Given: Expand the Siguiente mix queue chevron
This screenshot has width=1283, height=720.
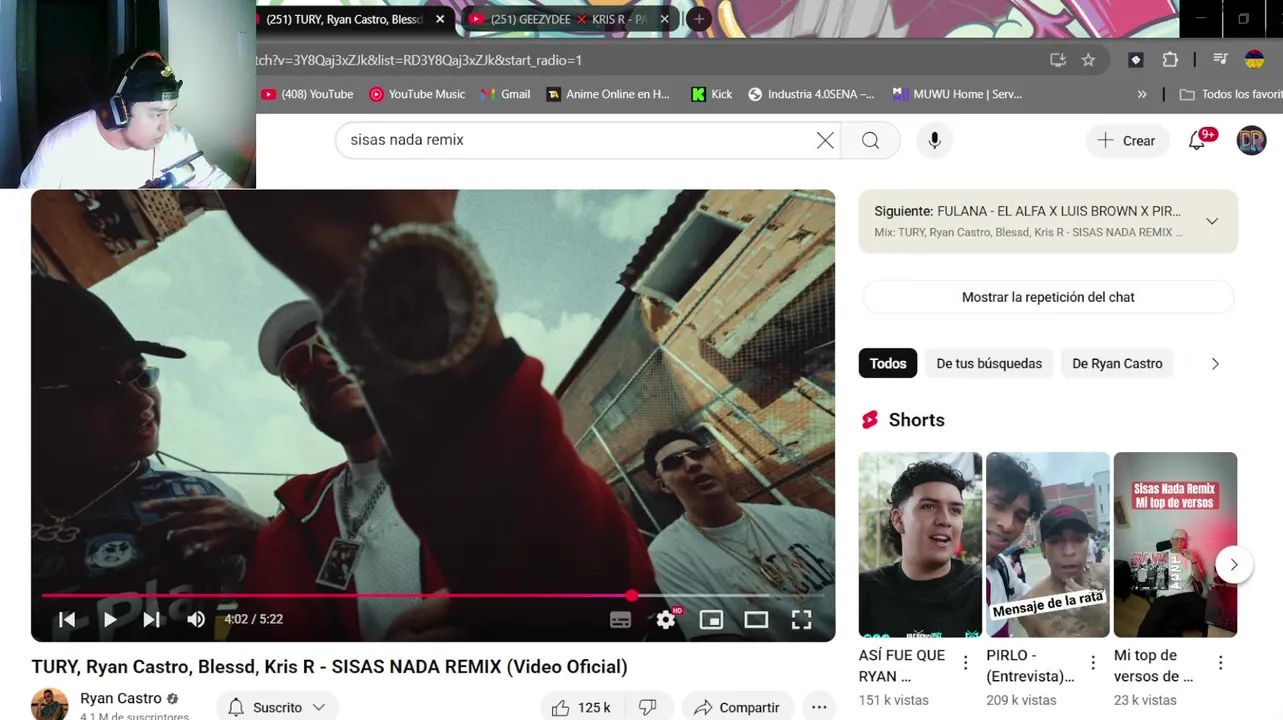Looking at the screenshot, I should (1212, 221).
